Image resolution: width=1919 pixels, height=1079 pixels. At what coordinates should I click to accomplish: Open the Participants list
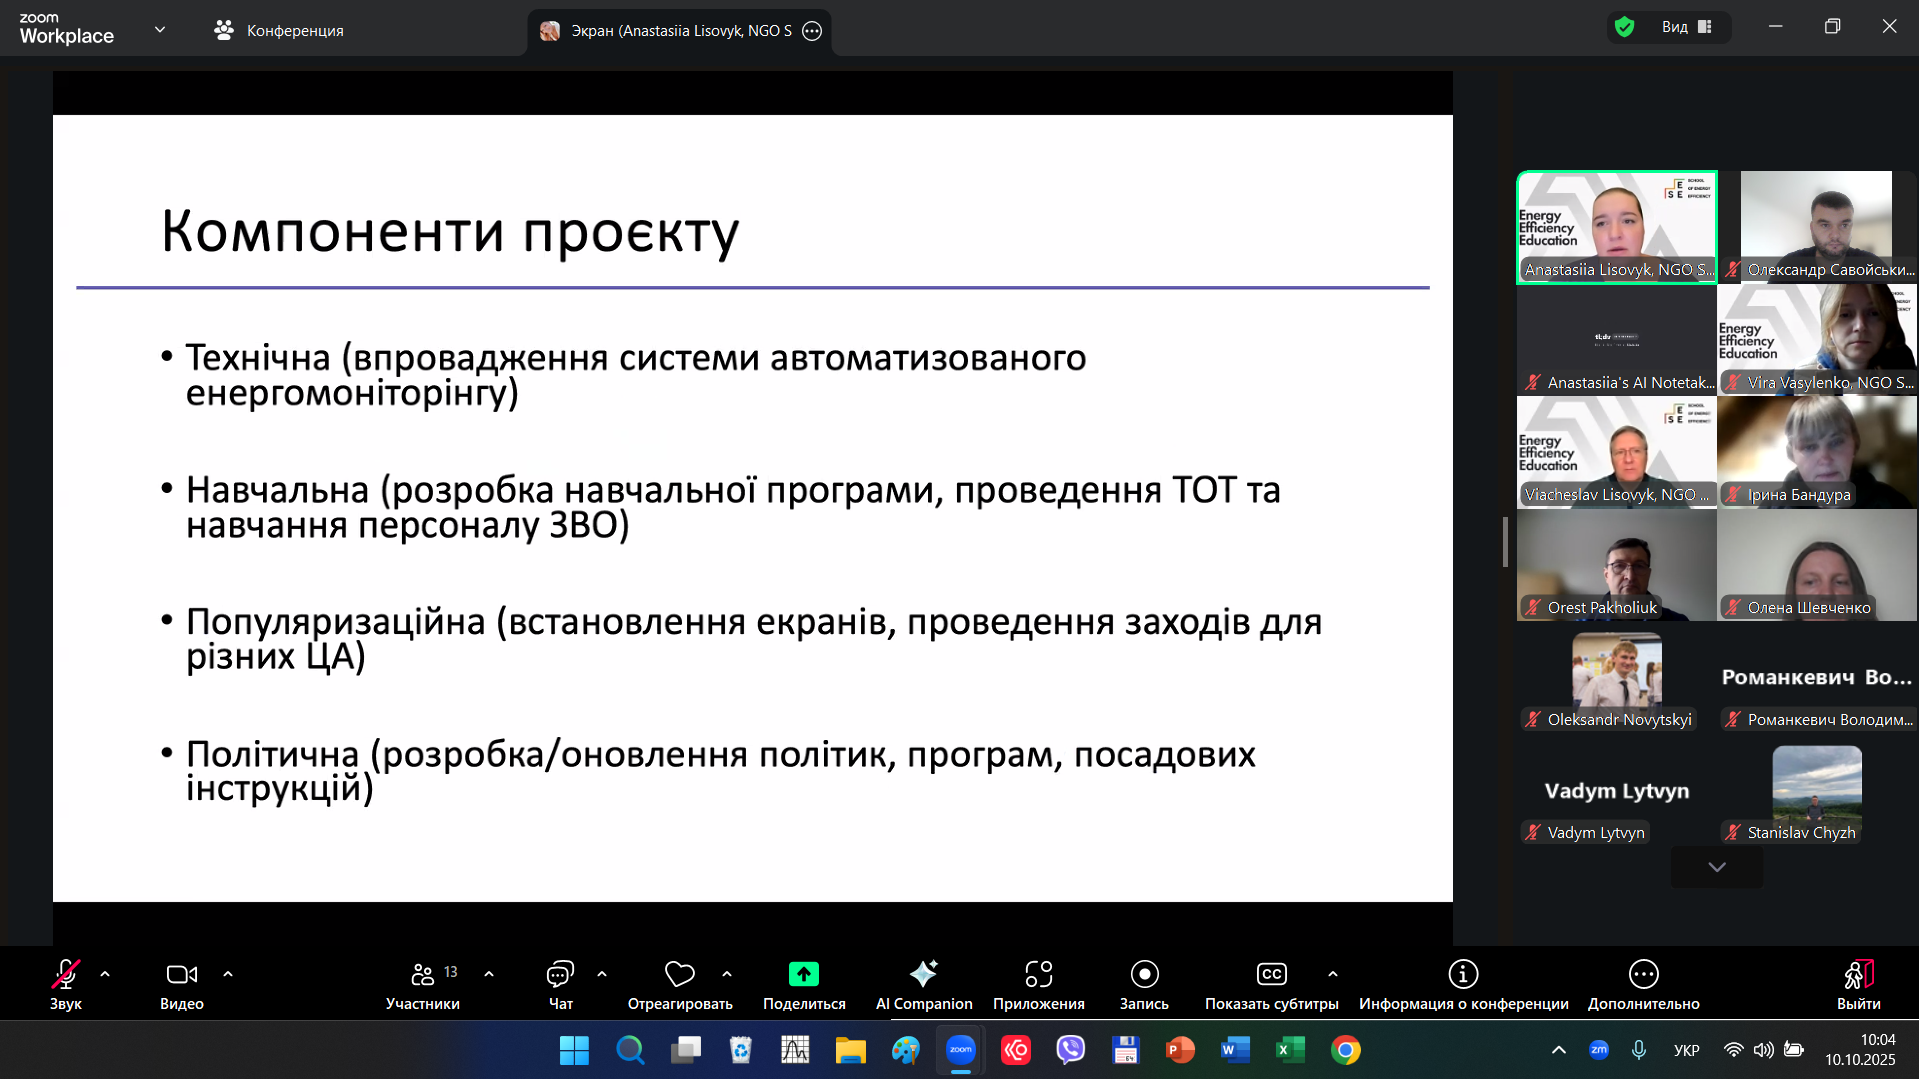click(422, 985)
